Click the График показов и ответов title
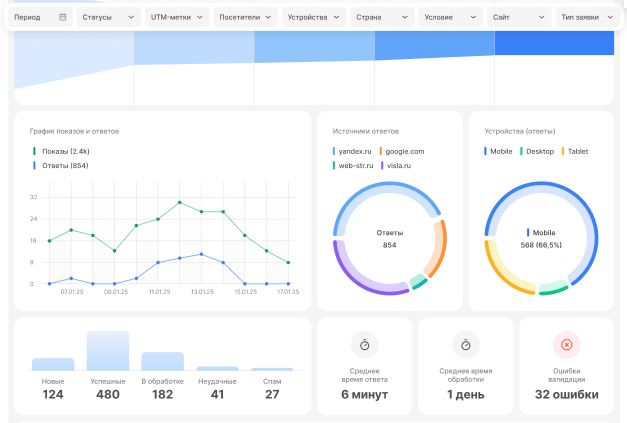Viewport: 627px width, 423px height. point(74,131)
